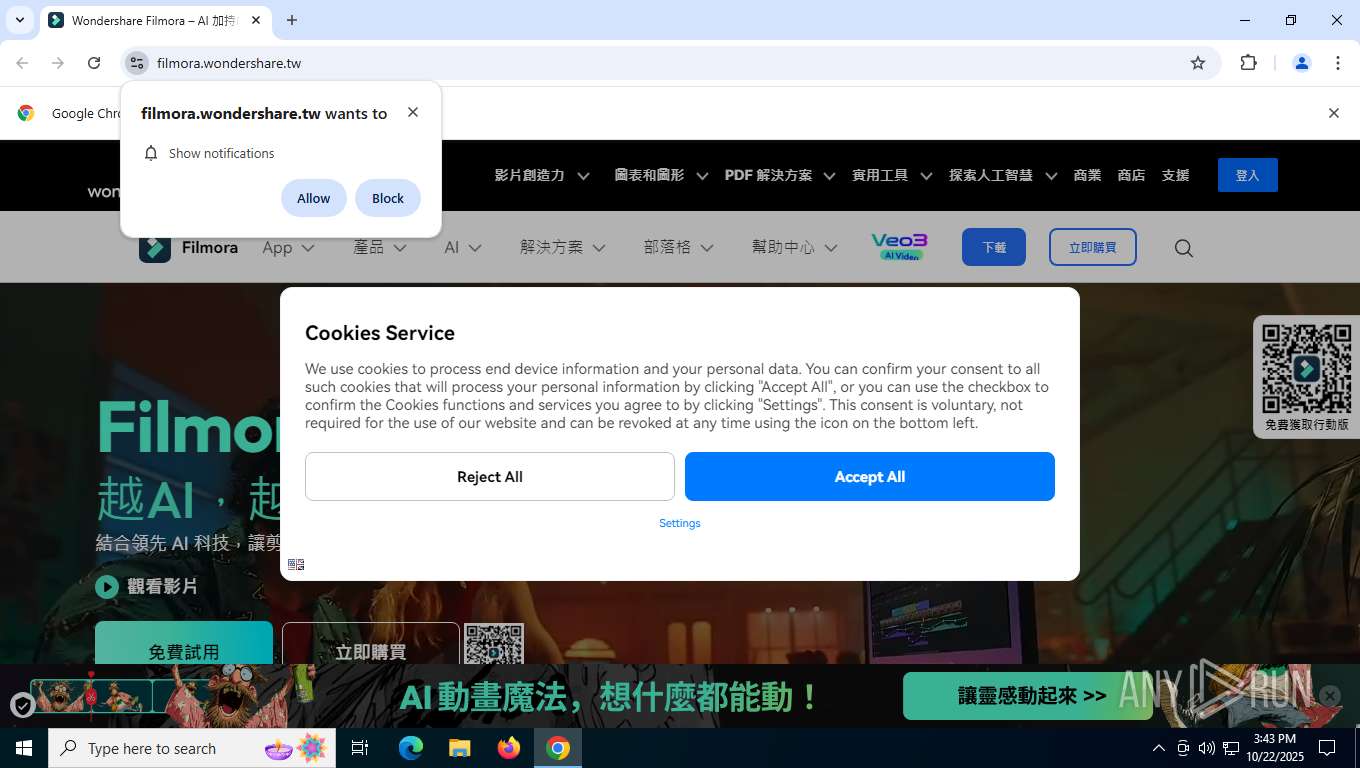Open the 商店 menu item
The image size is (1360, 768).
pos(1131,175)
